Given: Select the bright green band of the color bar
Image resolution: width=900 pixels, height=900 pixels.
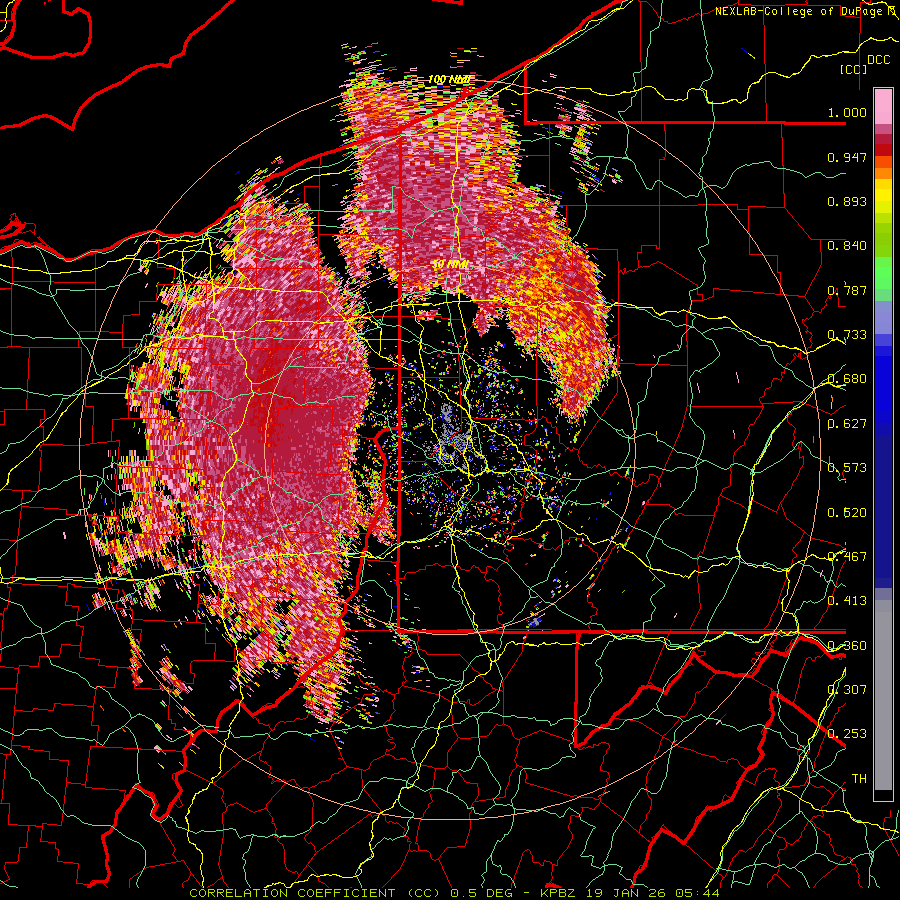Looking at the screenshot, I should click(883, 273).
